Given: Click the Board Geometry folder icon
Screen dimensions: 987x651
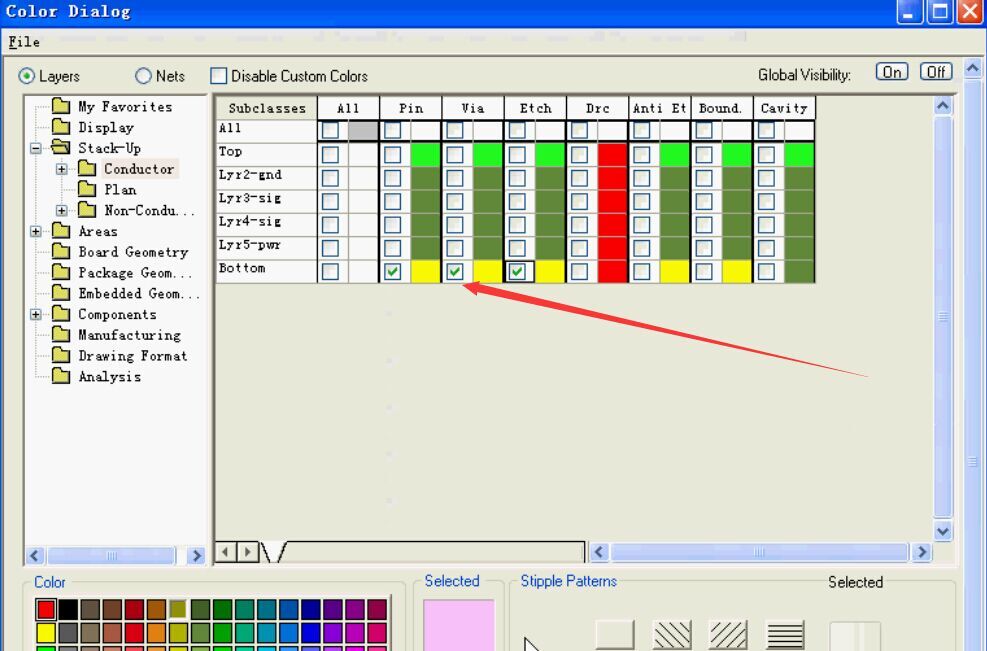Looking at the screenshot, I should point(61,251).
